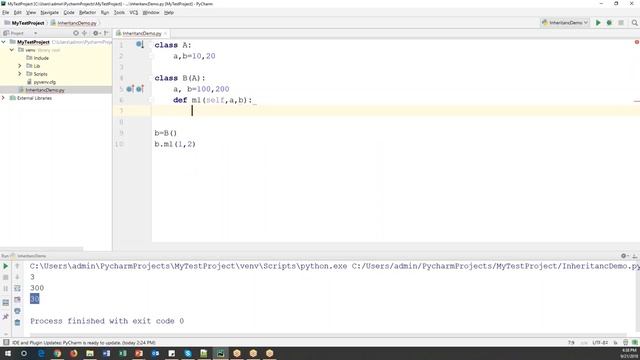Click the UTF-8 encoding status bar entry
This screenshot has height=360, width=640.
600,343
